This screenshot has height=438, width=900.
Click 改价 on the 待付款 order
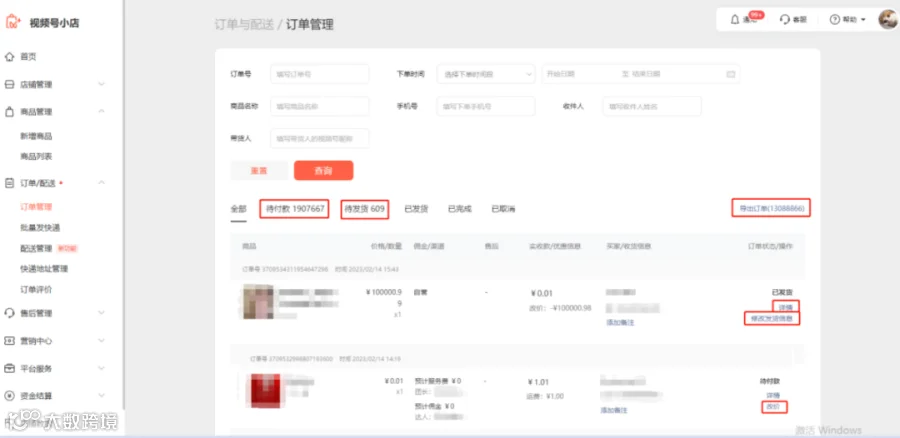click(774, 407)
